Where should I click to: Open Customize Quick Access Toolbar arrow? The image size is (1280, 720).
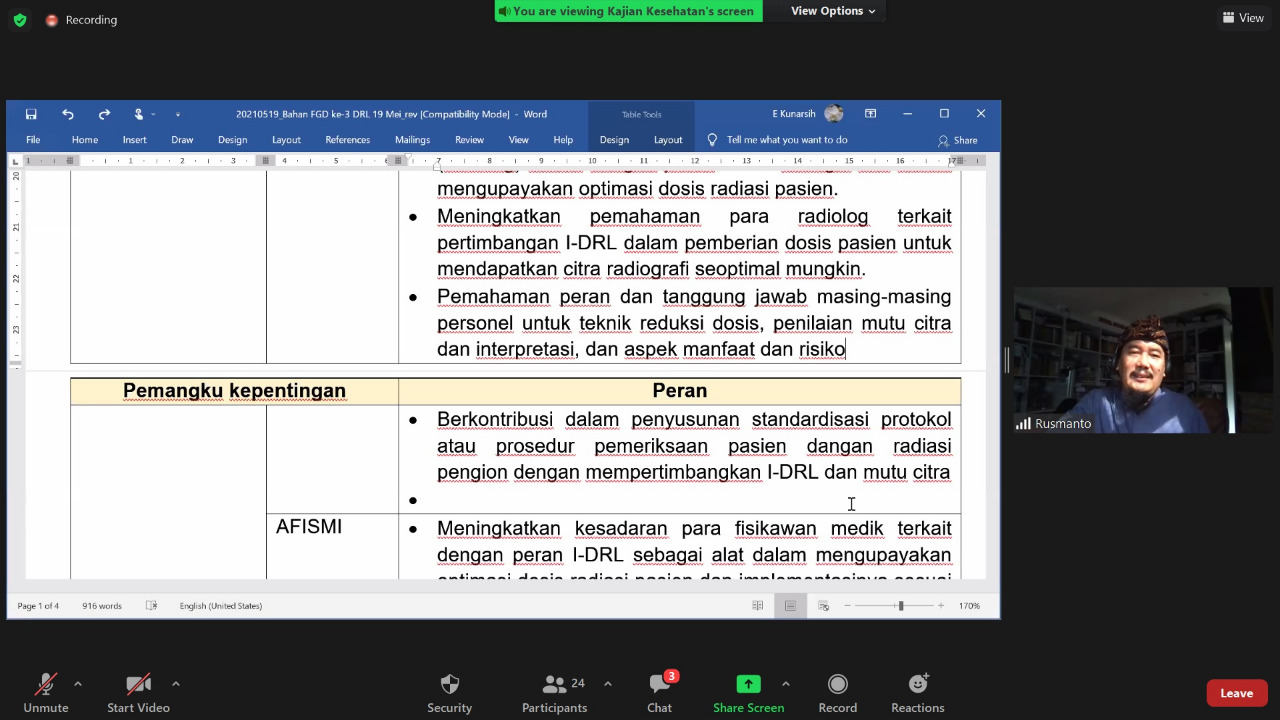click(177, 114)
